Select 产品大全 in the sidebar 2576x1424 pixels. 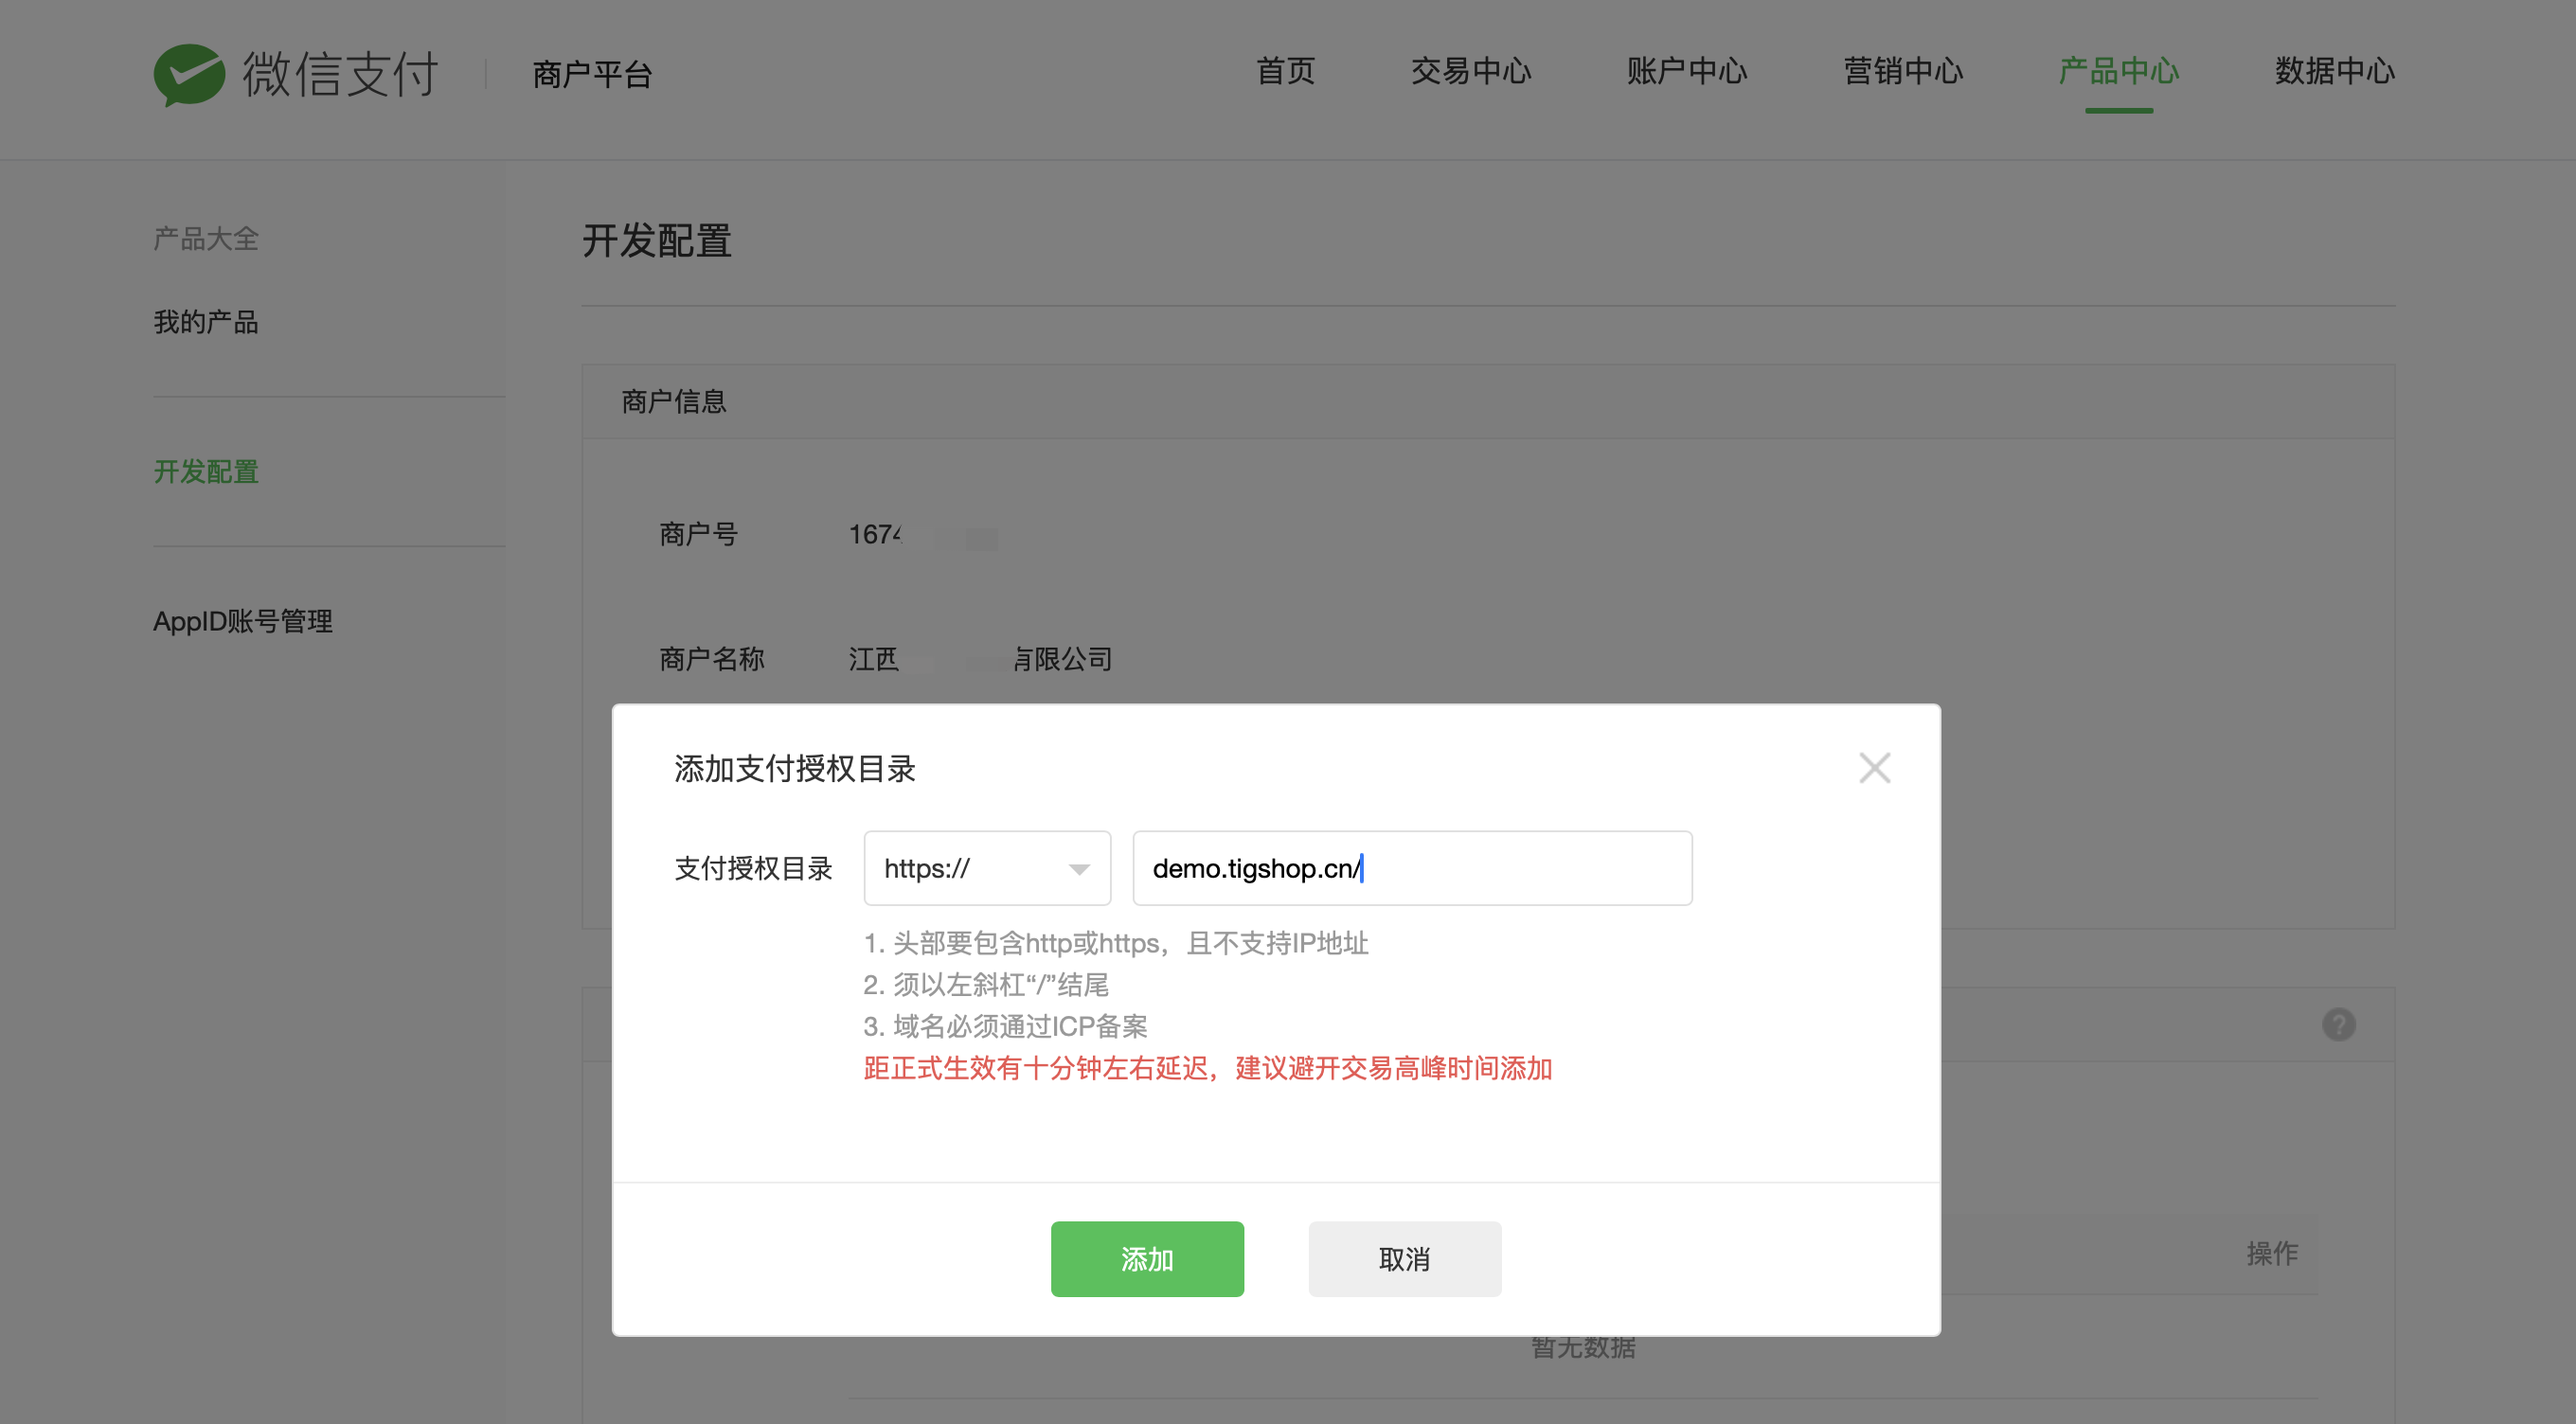coord(206,239)
